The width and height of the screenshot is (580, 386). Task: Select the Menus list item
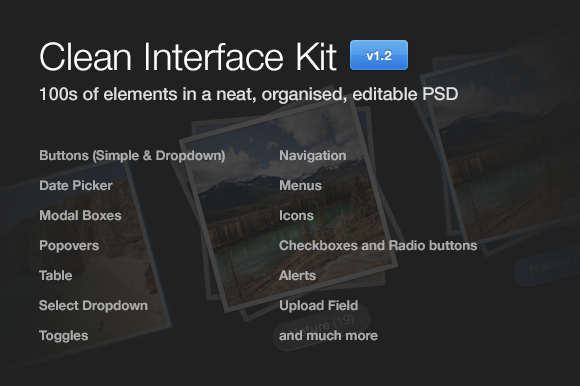pyautogui.click(x=300, y=186)
